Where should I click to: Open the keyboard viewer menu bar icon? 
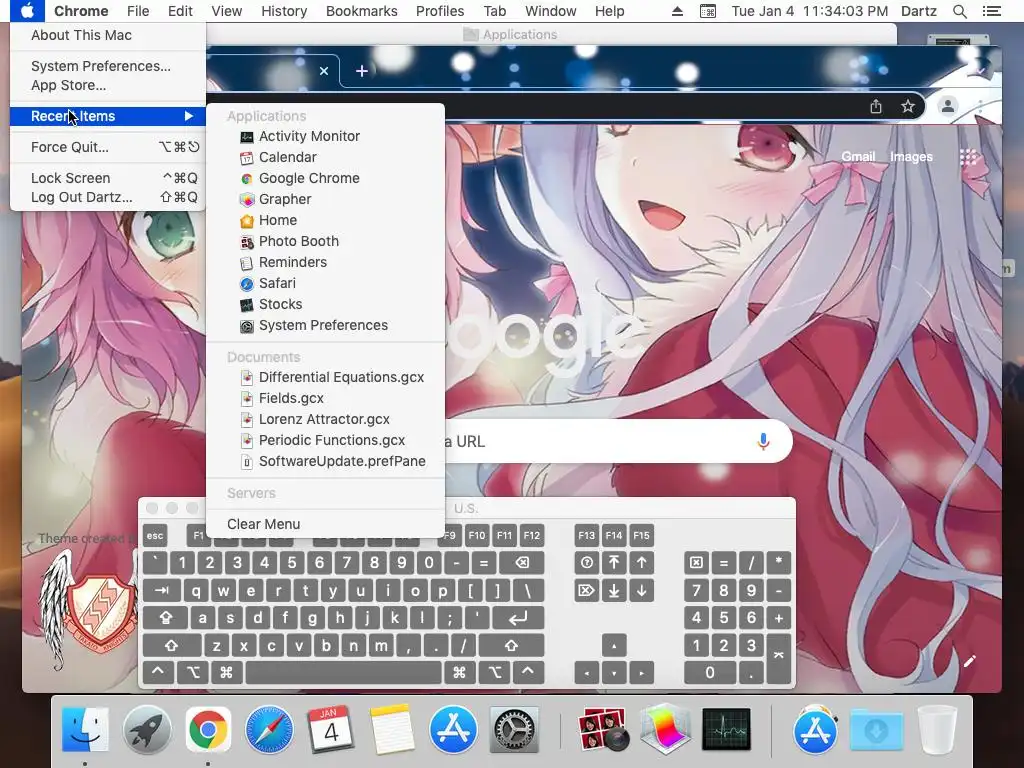click(708, 11)
